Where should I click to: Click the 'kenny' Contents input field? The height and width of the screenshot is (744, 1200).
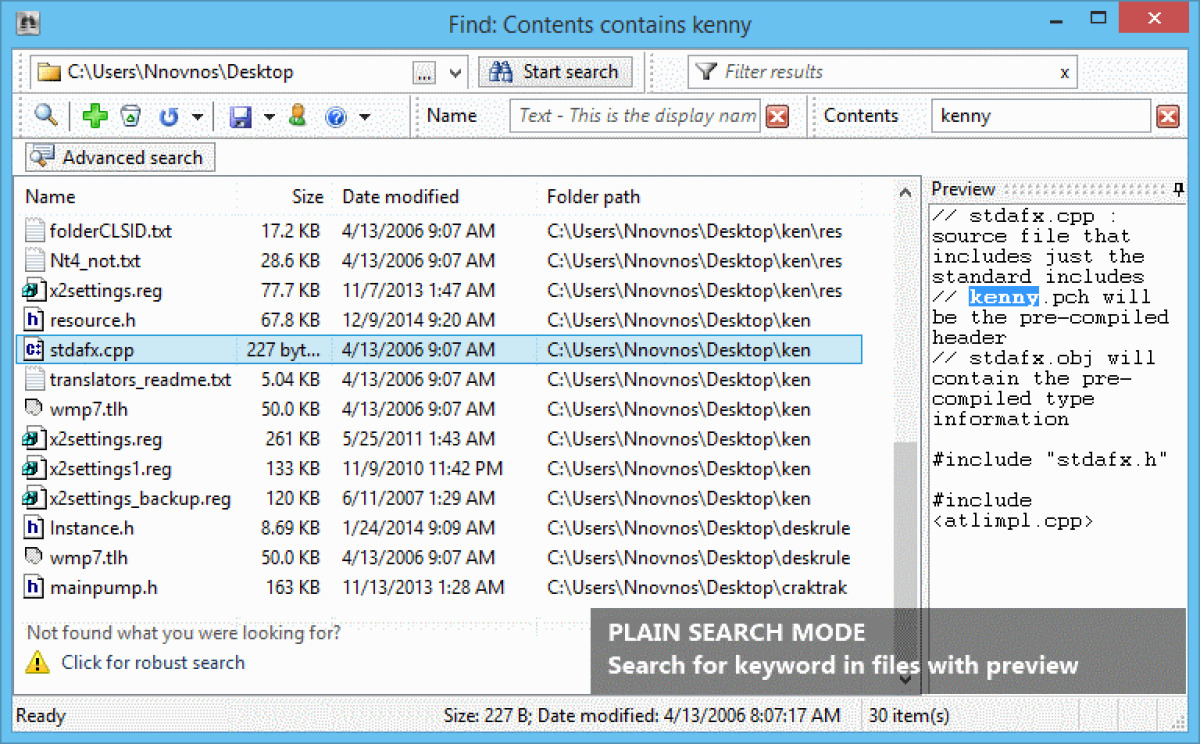pos(1040,116)
